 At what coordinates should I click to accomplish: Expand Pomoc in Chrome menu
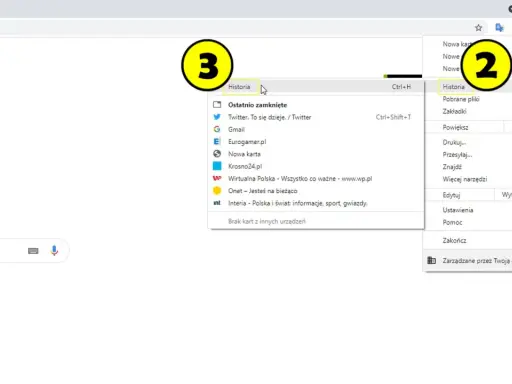(x=452, y=222)
